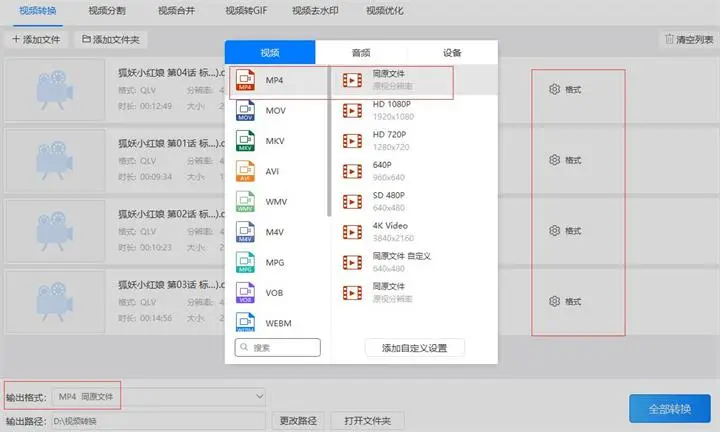720x432 pixels.
Task: Open format settings gear for 第01话 video
Action: [x=554, y=160]
